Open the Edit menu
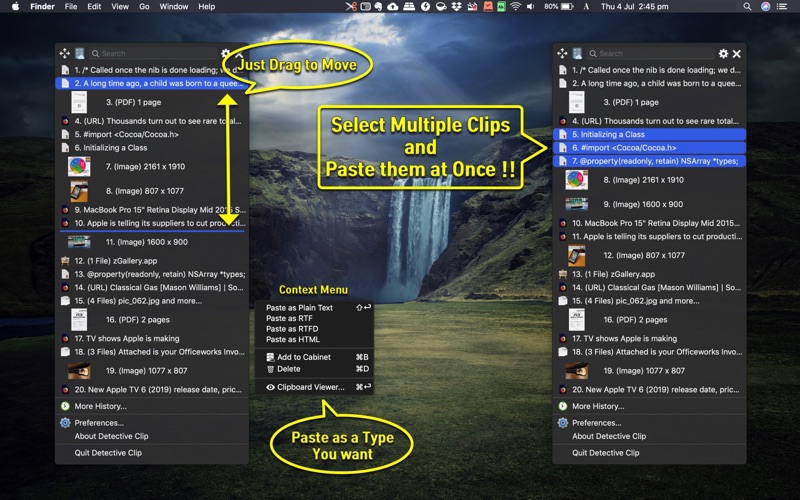This screenshot has width=800, height=500. click(94, 7)
